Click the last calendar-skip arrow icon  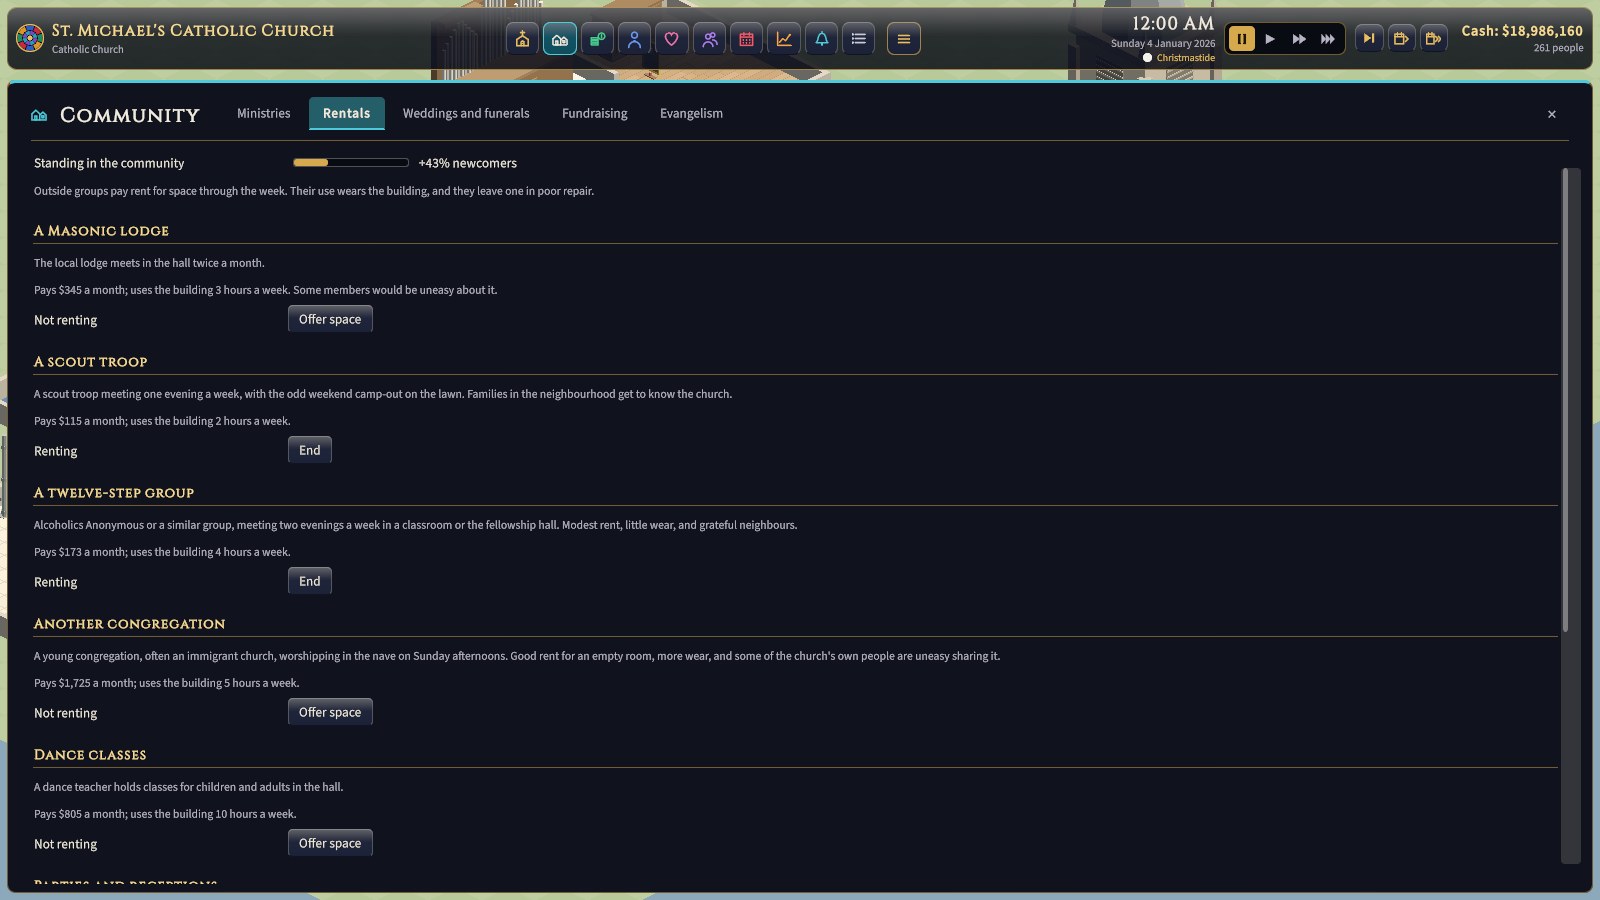(x=1433, y=39)
